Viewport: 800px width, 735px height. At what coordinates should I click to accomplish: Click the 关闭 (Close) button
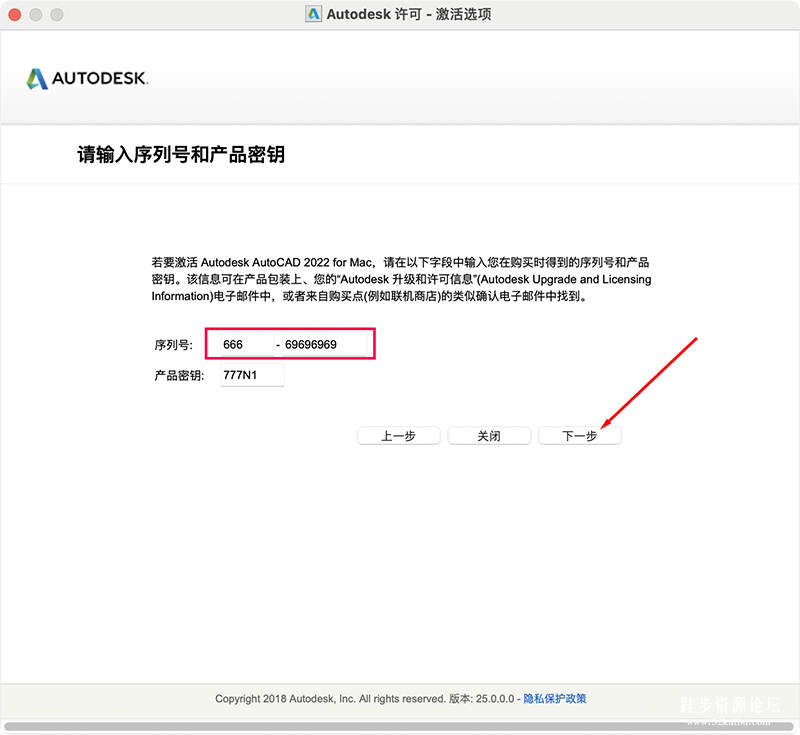point(489,436)
